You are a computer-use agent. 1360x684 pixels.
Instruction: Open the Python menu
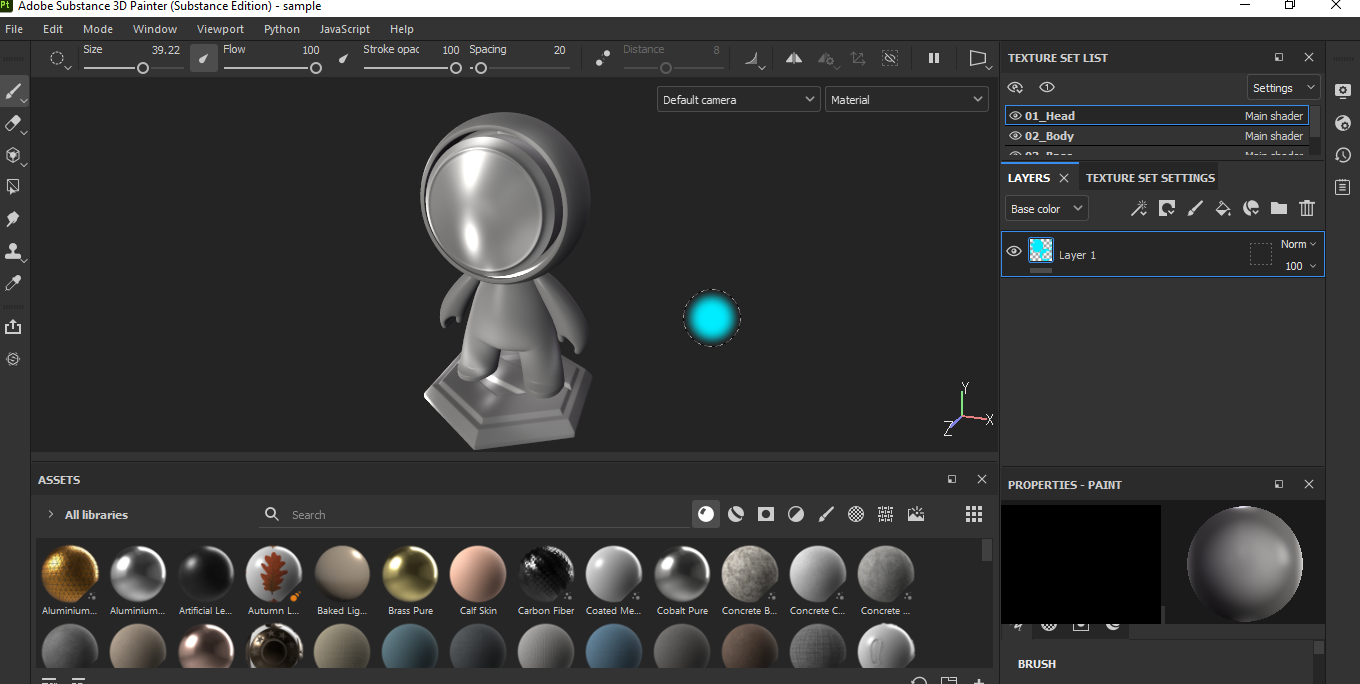[281, 29]
